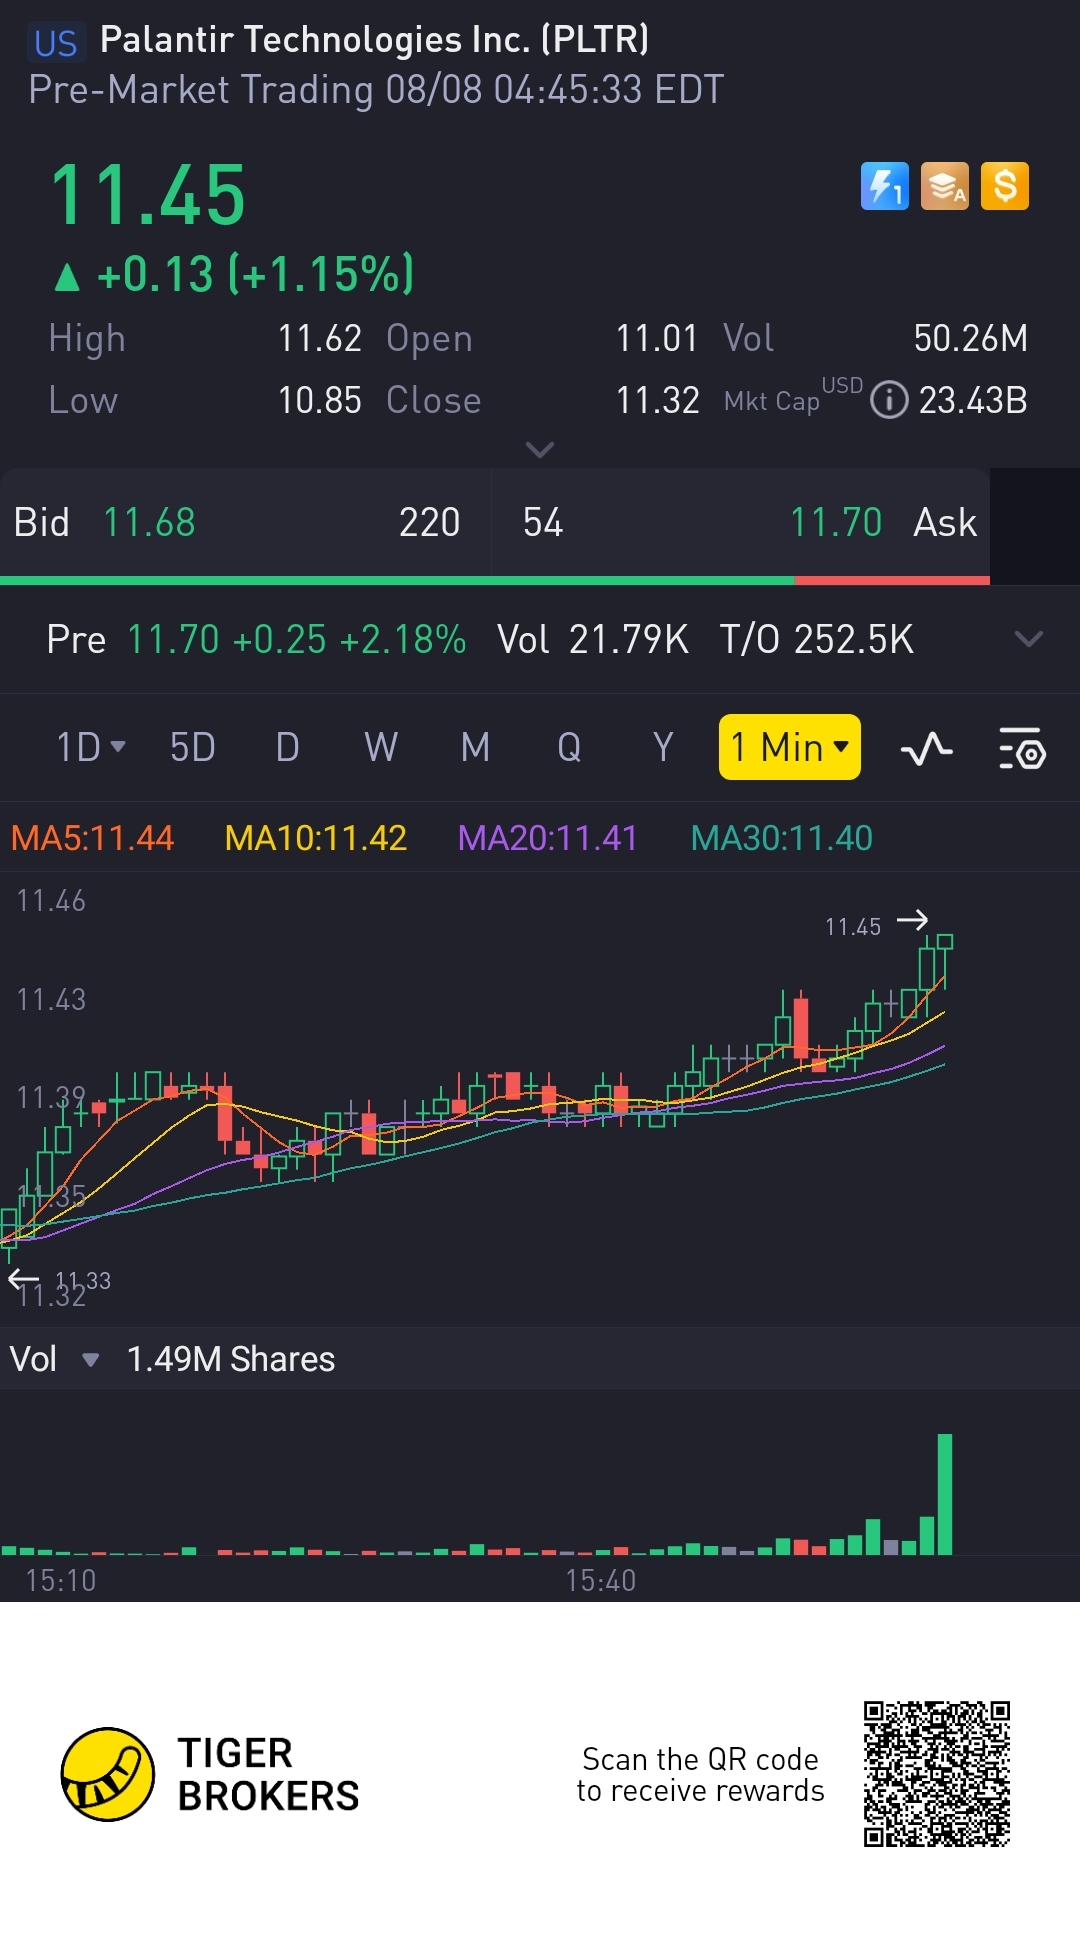Viewport: 1080px width, 1947px height.
Task: Switch chart to Q quarterly tab
Action: pos(569,747)
